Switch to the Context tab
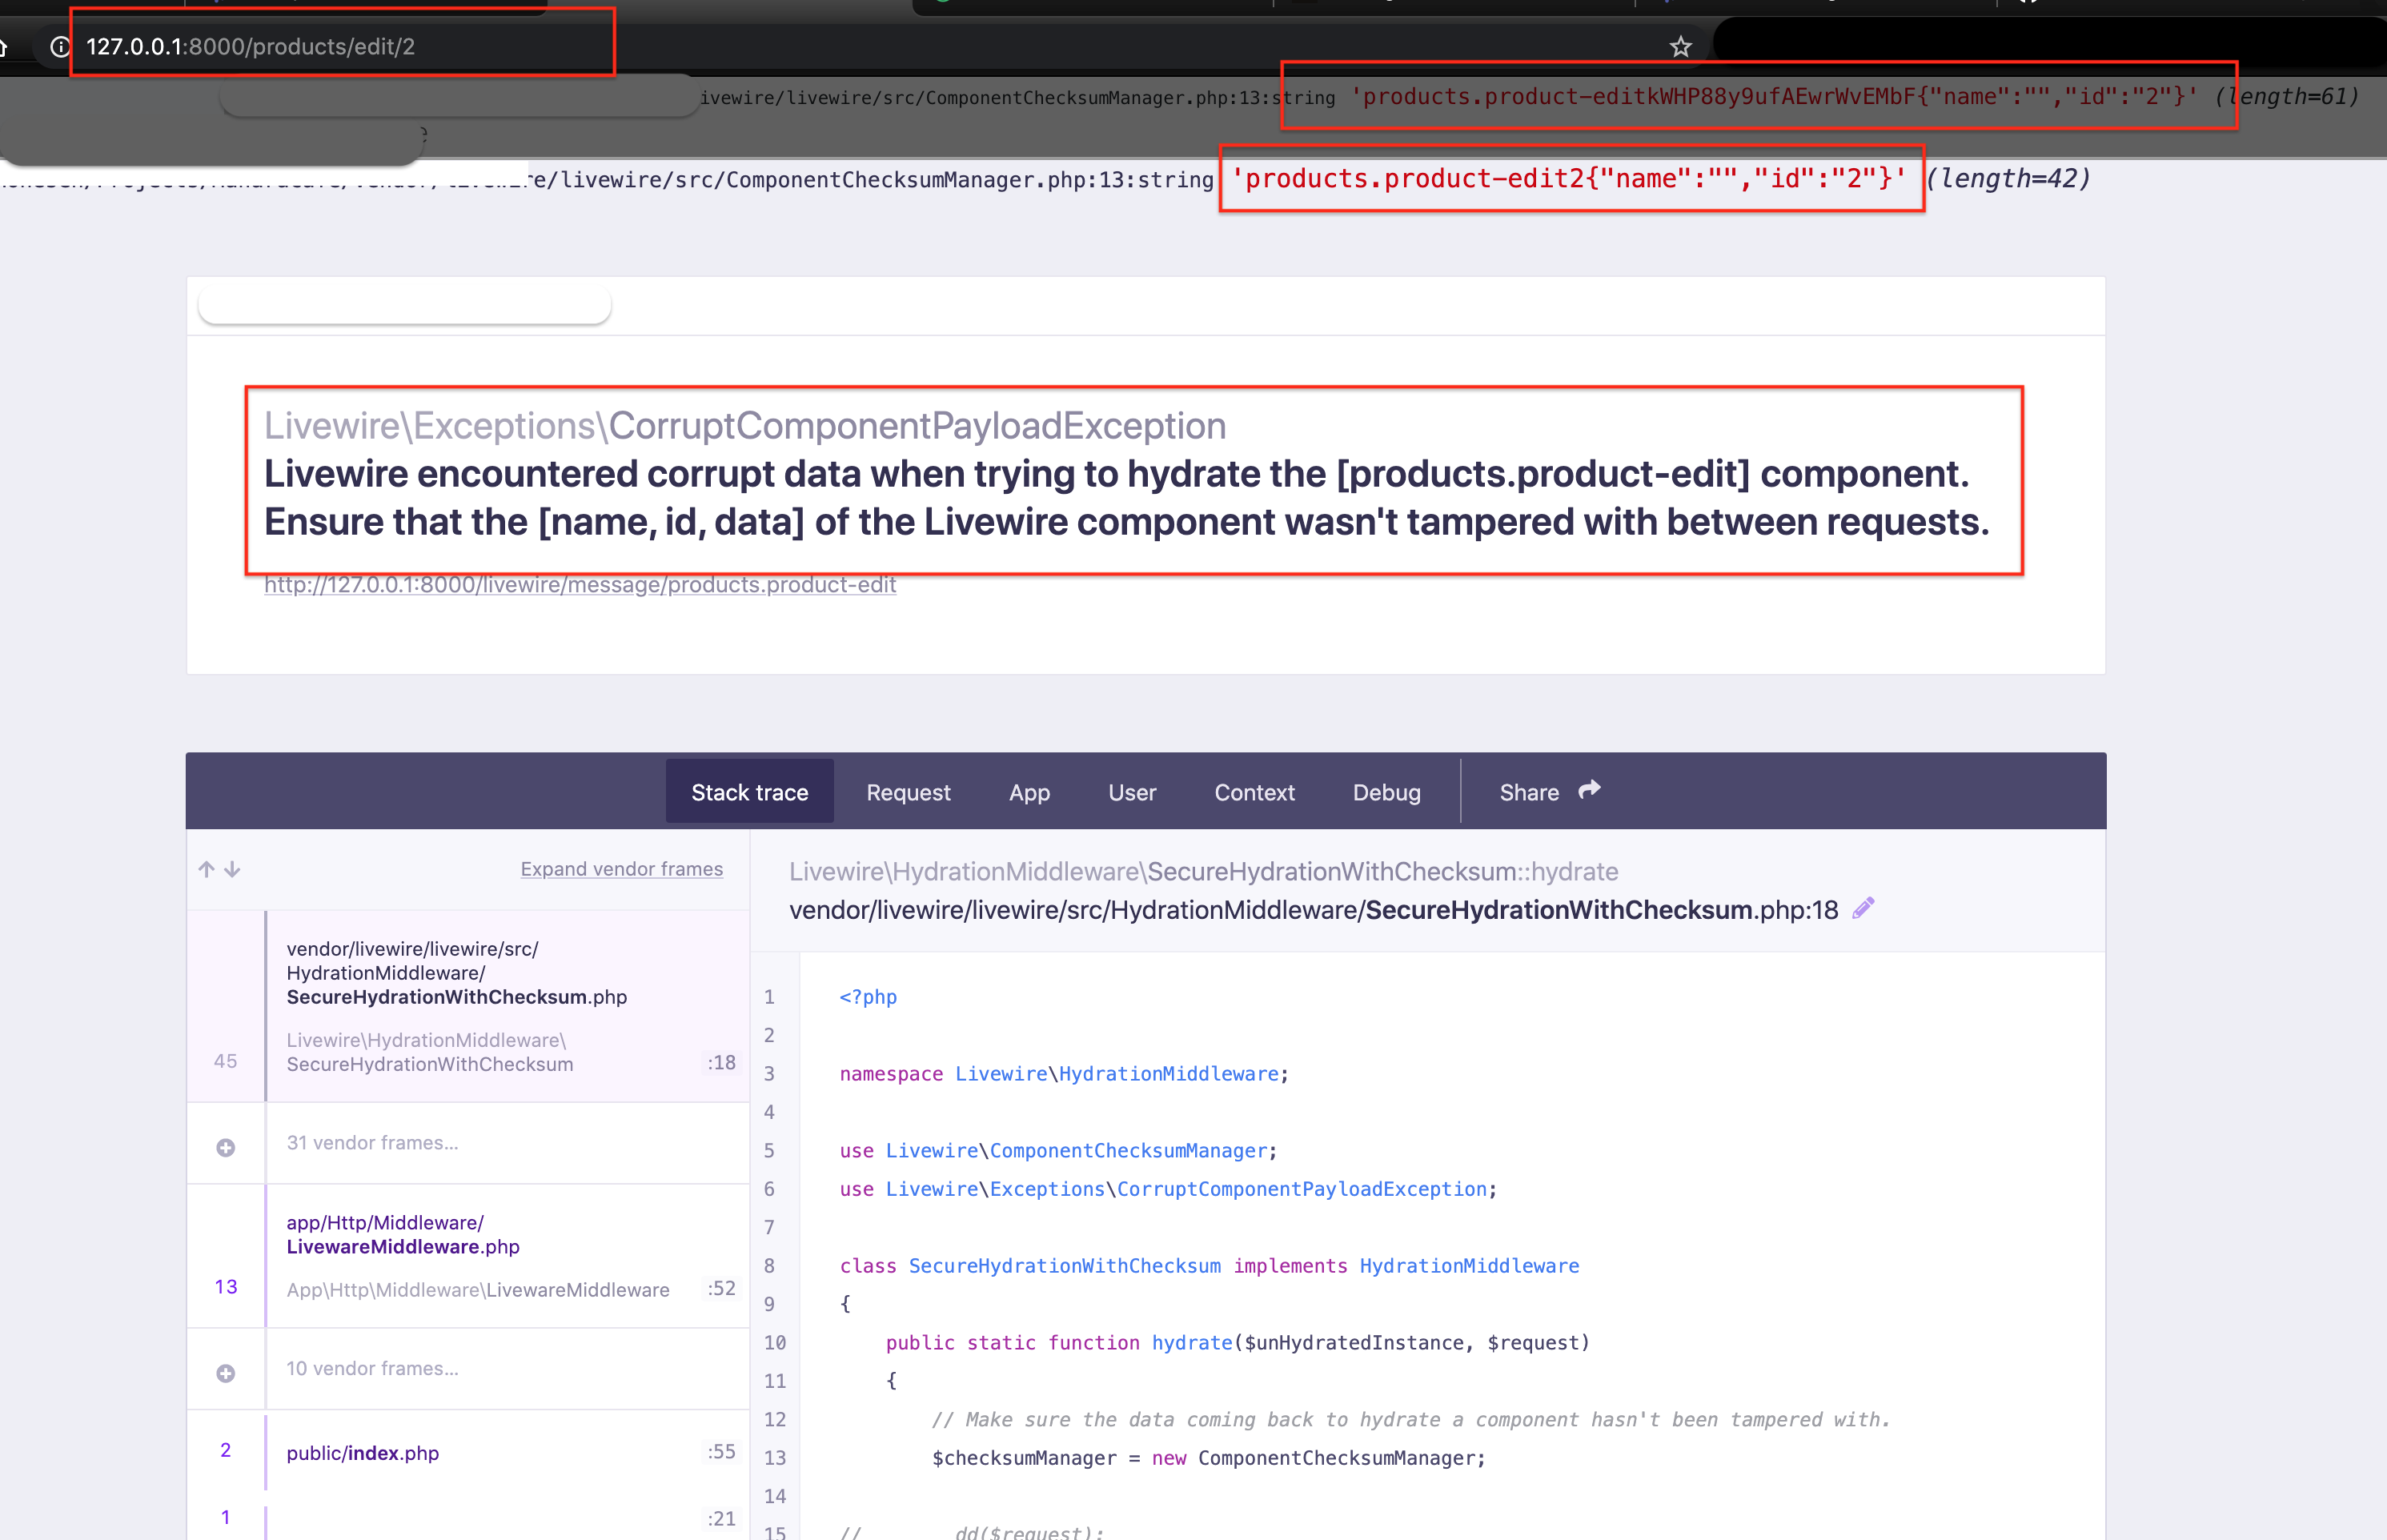Screen dimensions: 2387x1540 pyautogui.click(x=1254, y=792)
